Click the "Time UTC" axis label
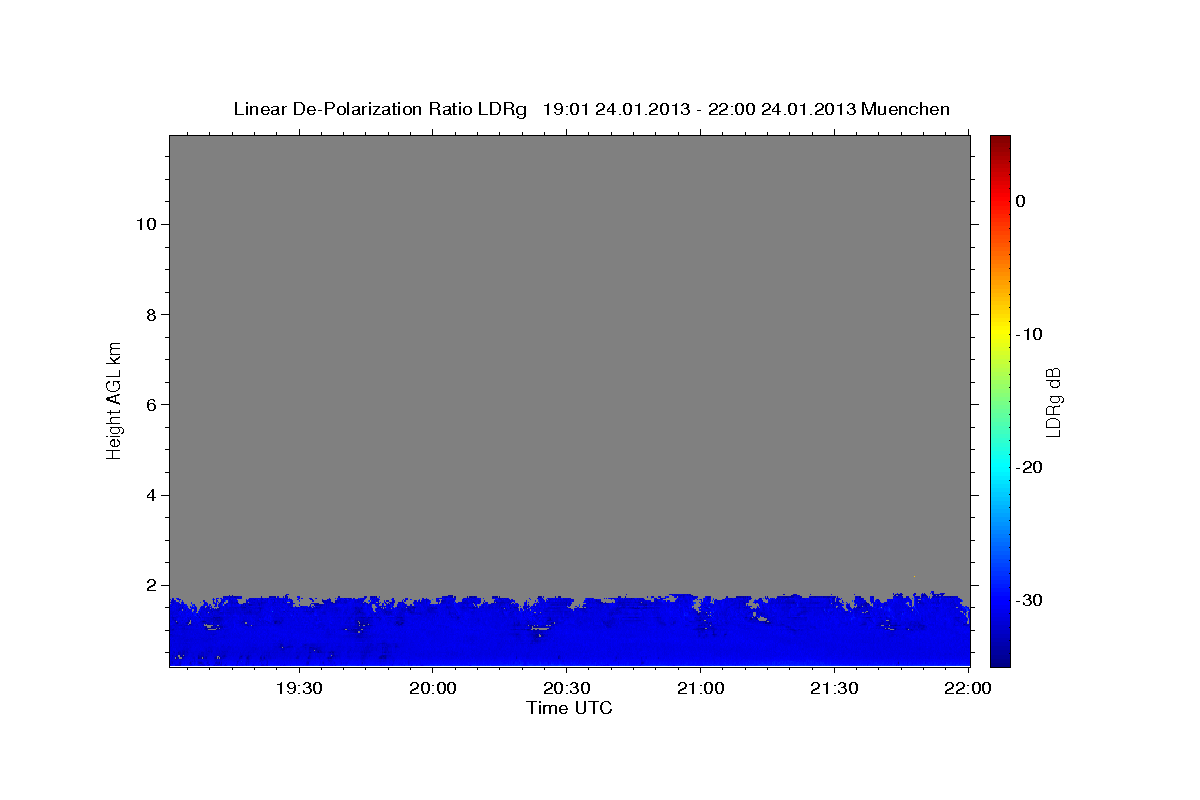This screenshot has width=1200, height=800. click(569, 708)
